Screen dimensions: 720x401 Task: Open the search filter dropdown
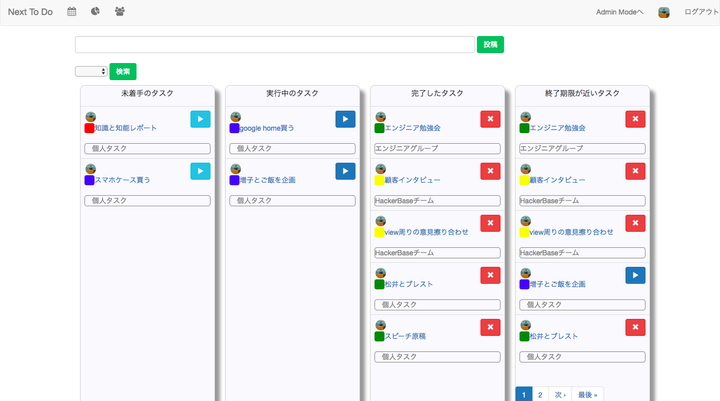[x=91, y=71]
